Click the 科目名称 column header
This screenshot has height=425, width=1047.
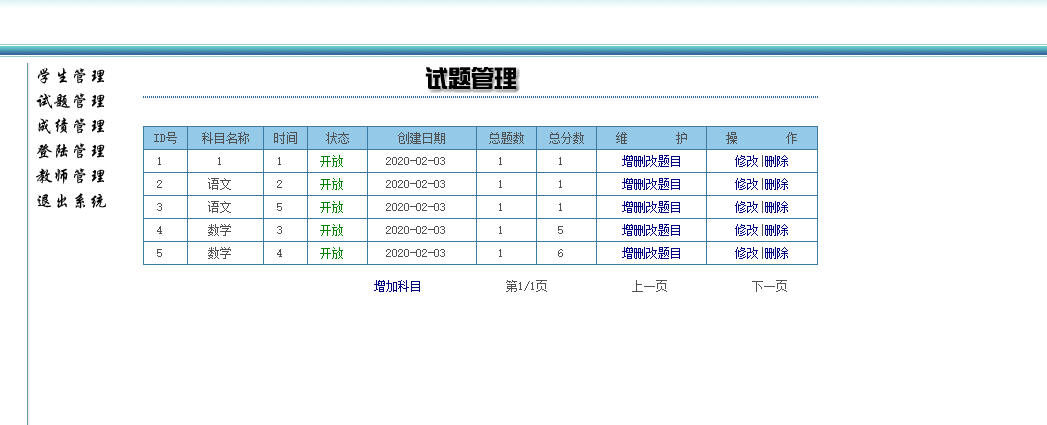[x=225, y=138]
